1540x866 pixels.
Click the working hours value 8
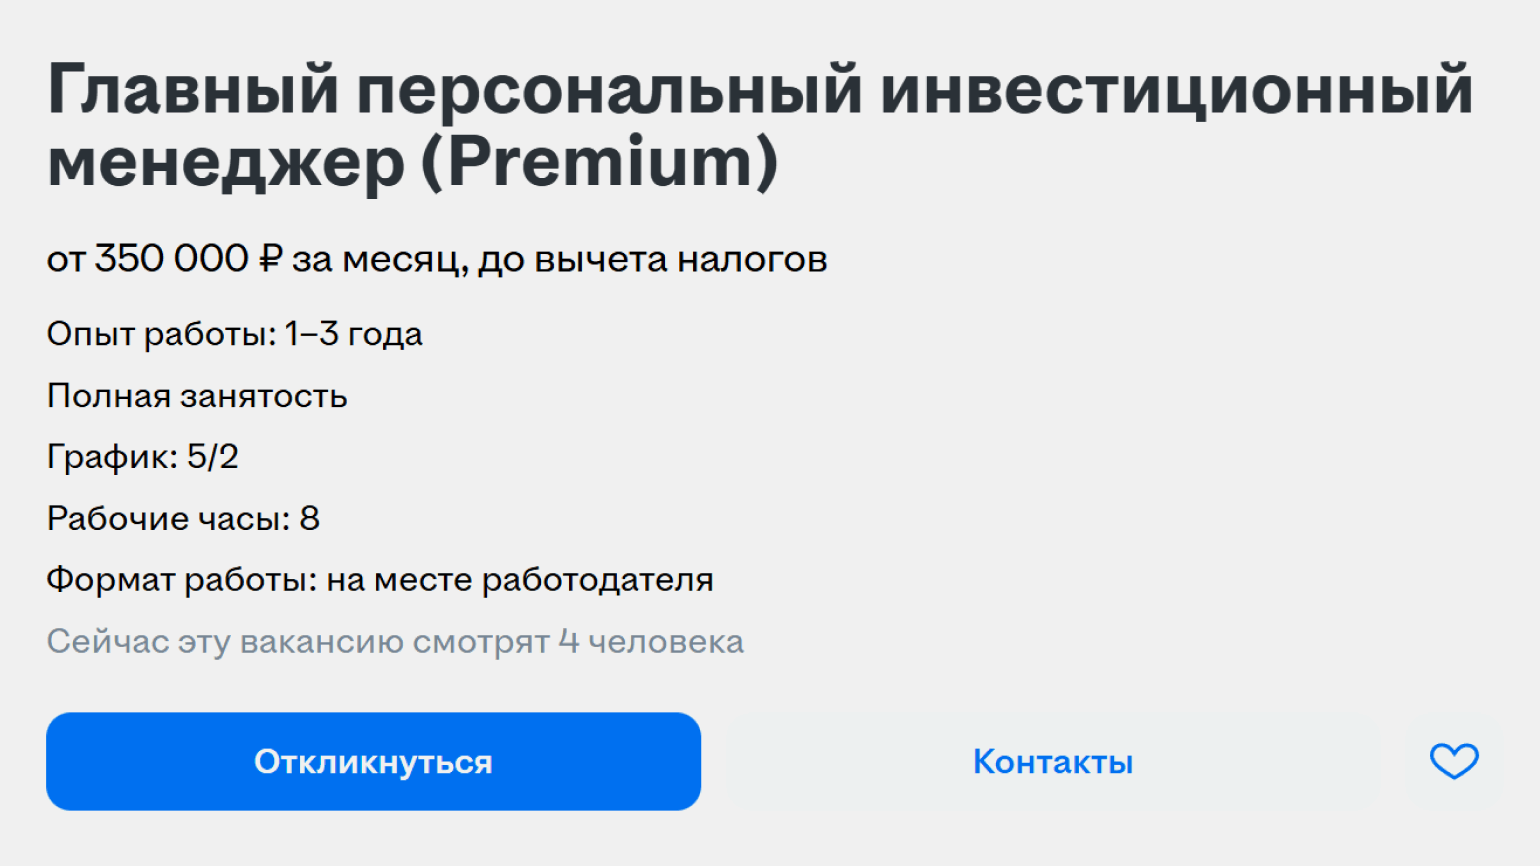point(309,519)
